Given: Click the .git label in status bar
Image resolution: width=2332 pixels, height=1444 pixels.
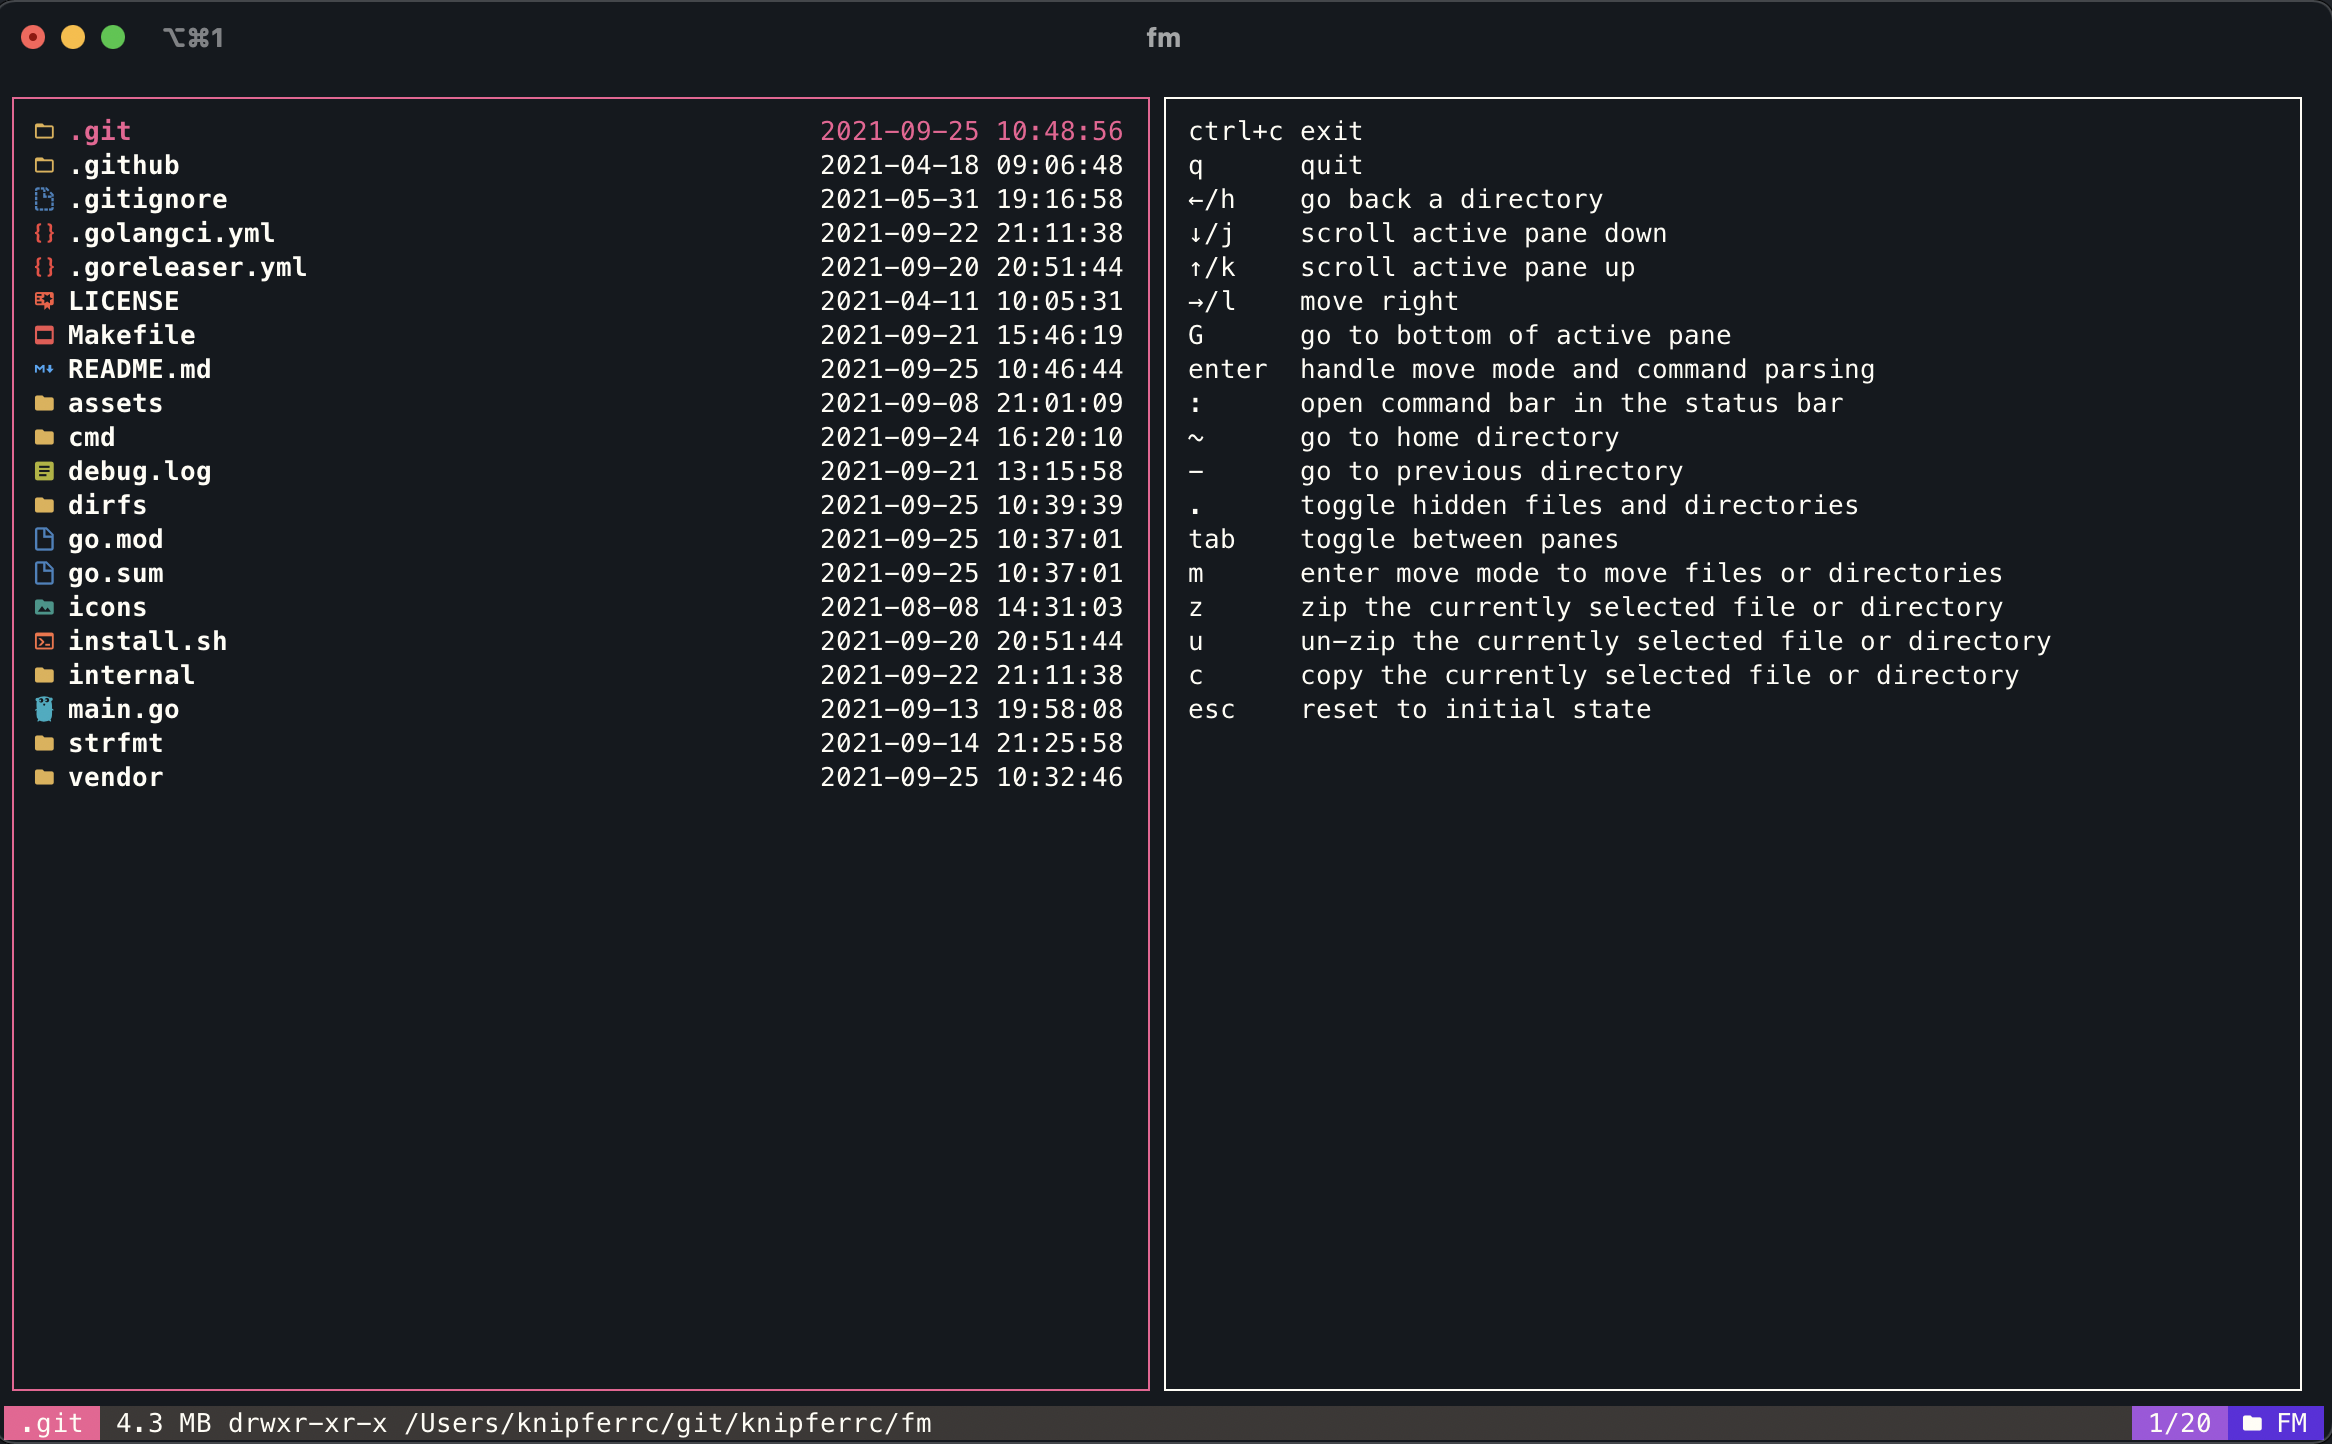Looking at the screenshot, I should click(x=52, y=1423).
